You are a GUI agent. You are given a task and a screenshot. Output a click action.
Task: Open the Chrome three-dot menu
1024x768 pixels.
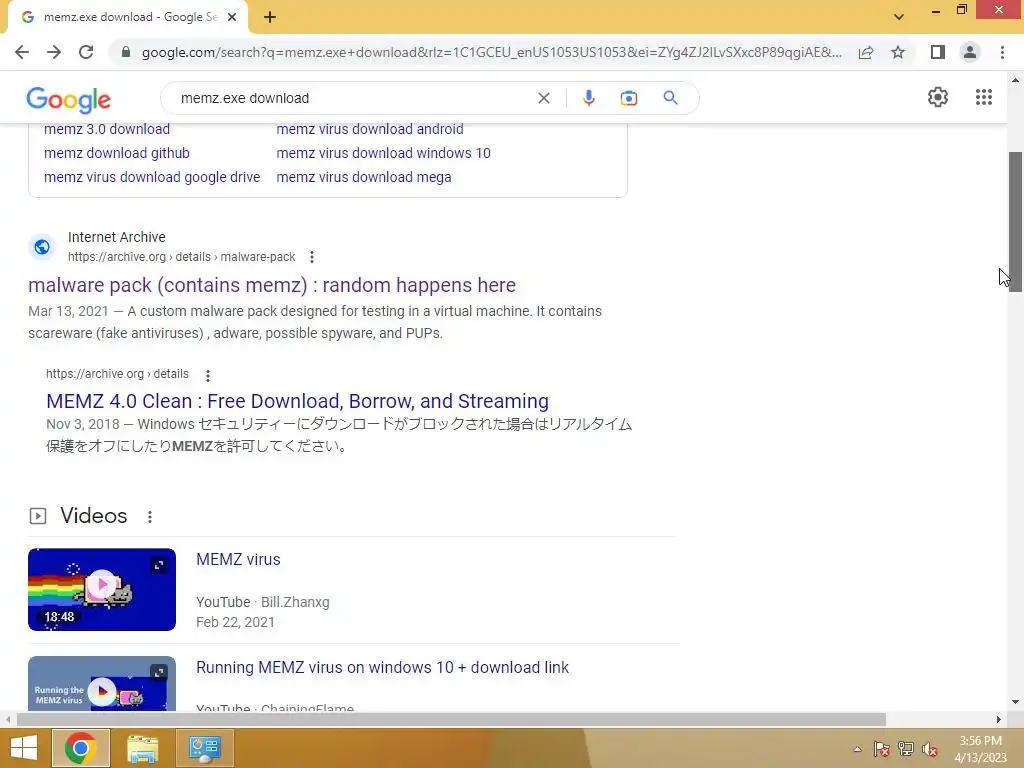[1002, 52]
